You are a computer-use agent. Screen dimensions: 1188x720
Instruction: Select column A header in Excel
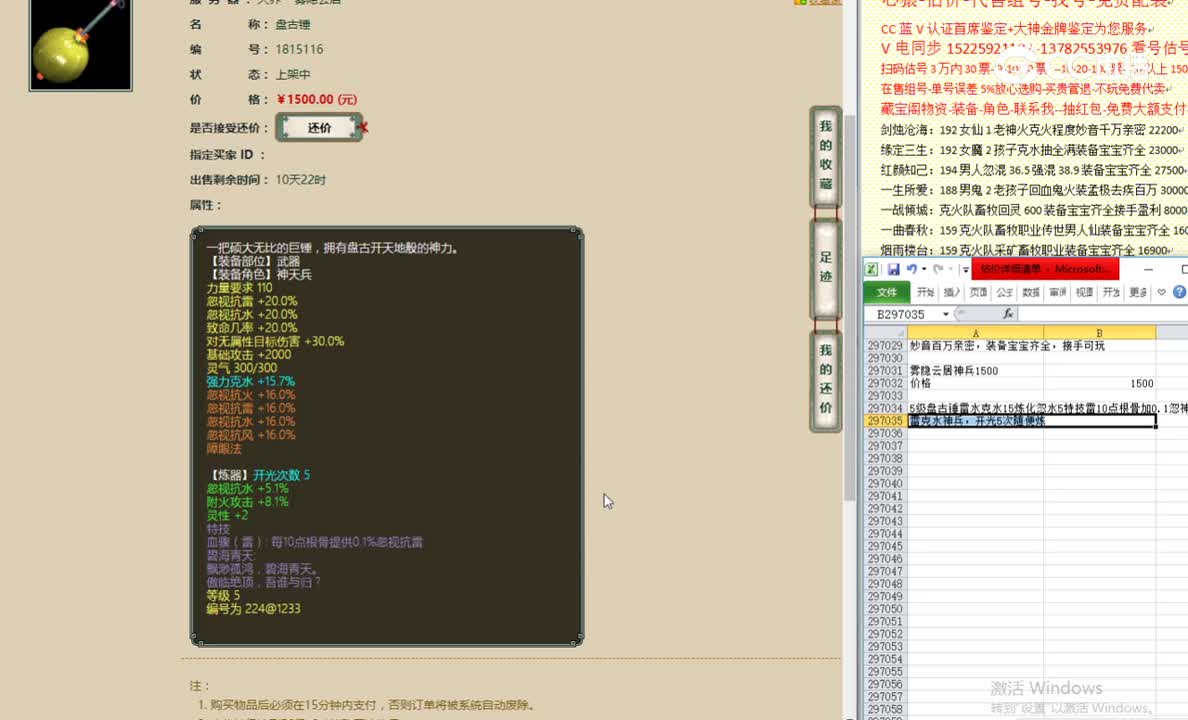tap(975, 333)
